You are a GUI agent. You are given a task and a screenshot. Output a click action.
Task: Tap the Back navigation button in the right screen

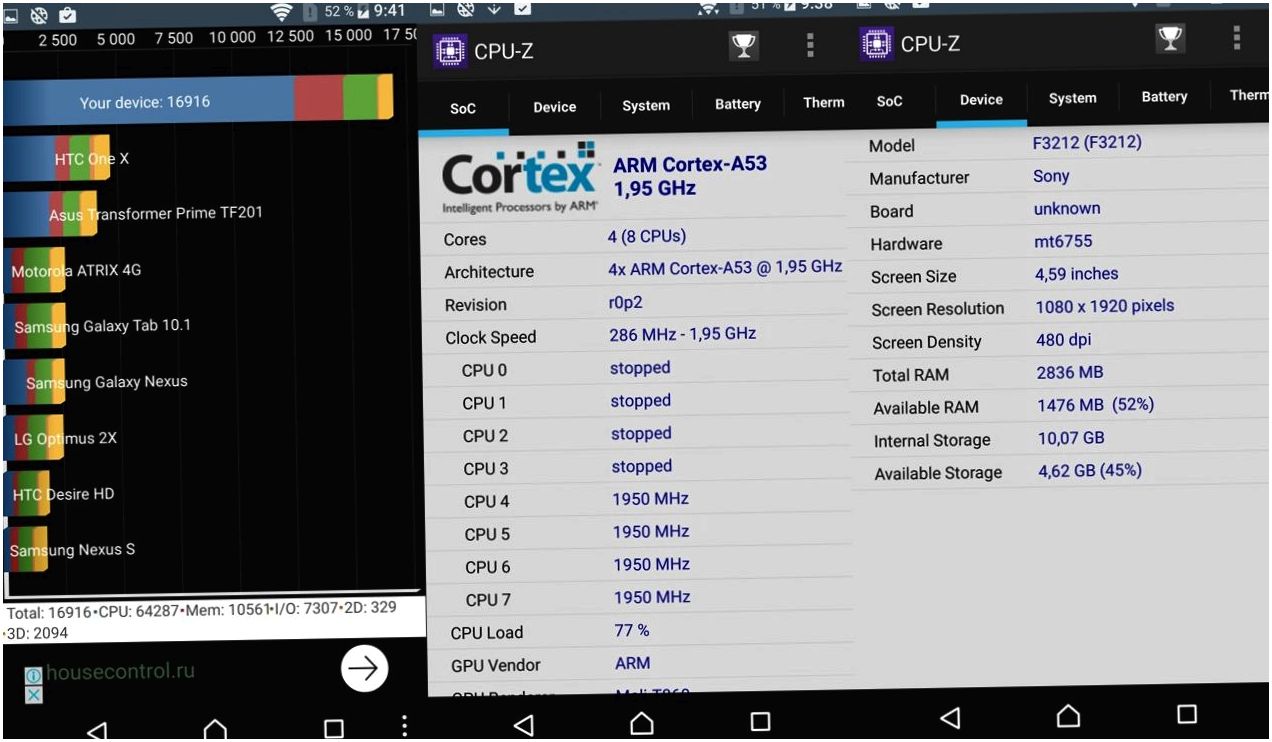tap(950, 716)
